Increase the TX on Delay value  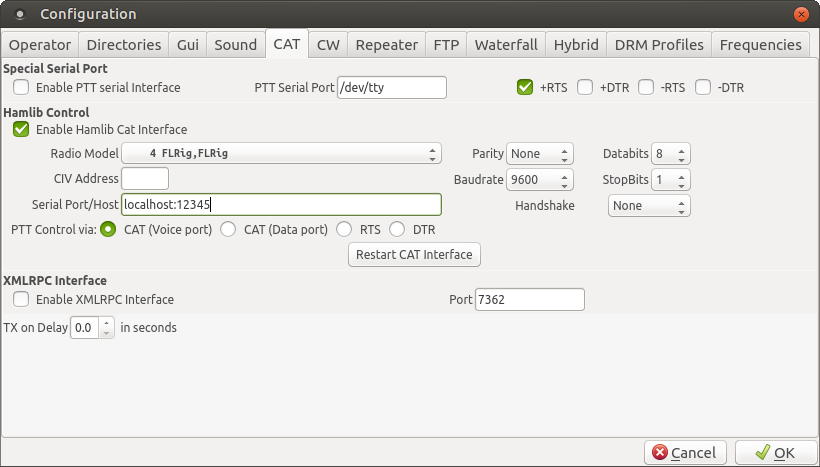click(107, 322)
